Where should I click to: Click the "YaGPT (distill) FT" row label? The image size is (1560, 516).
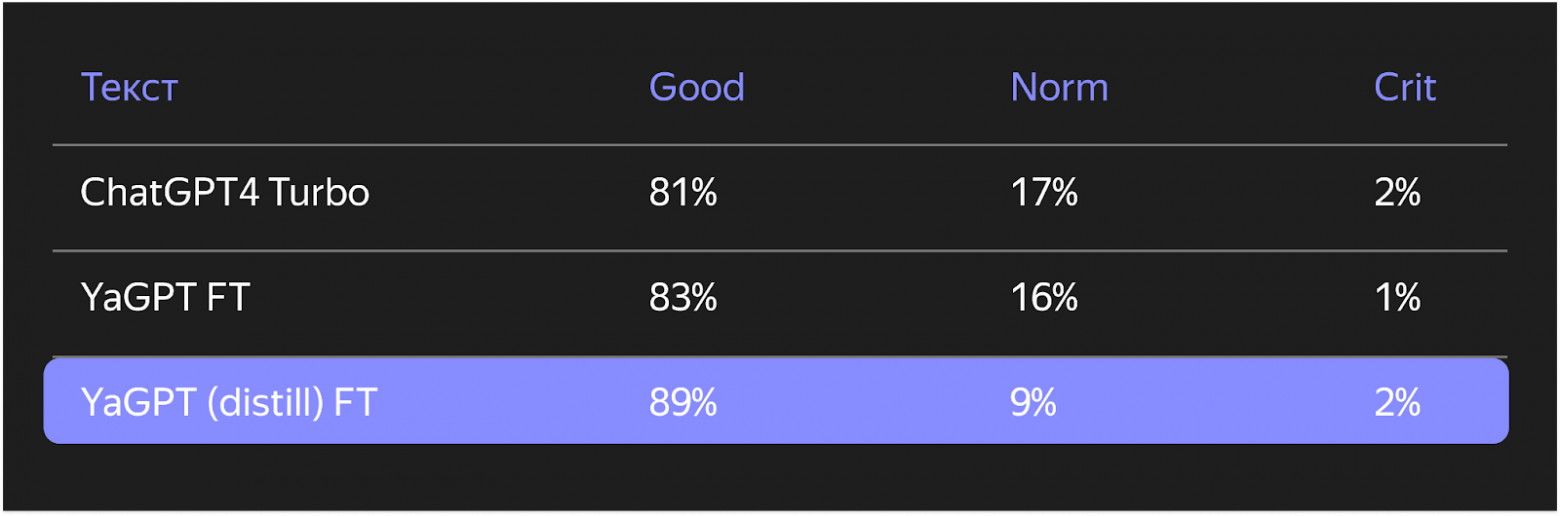[229, 402]
